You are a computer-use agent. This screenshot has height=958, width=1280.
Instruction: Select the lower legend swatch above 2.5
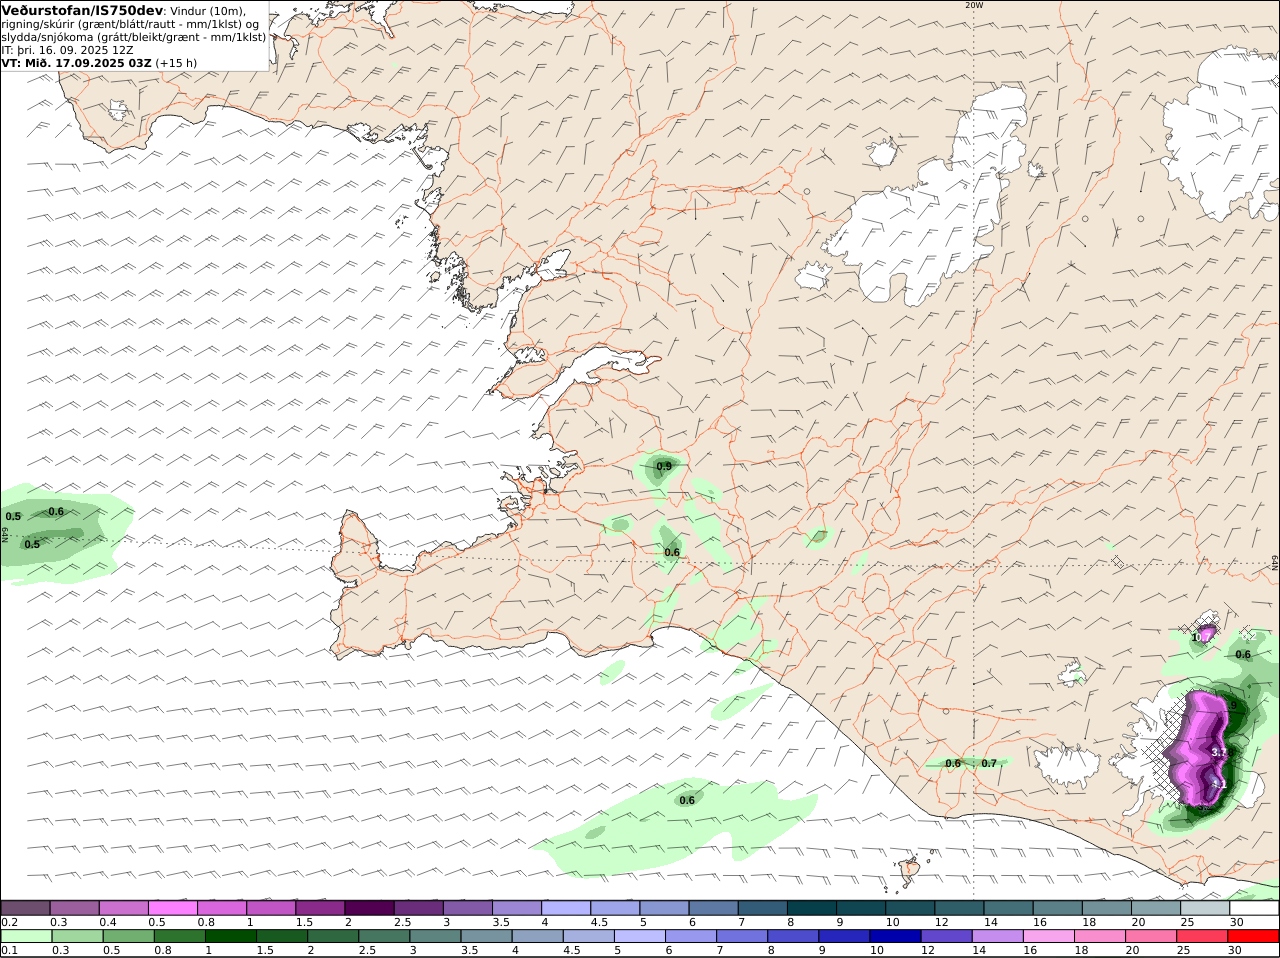pos(384,936)
